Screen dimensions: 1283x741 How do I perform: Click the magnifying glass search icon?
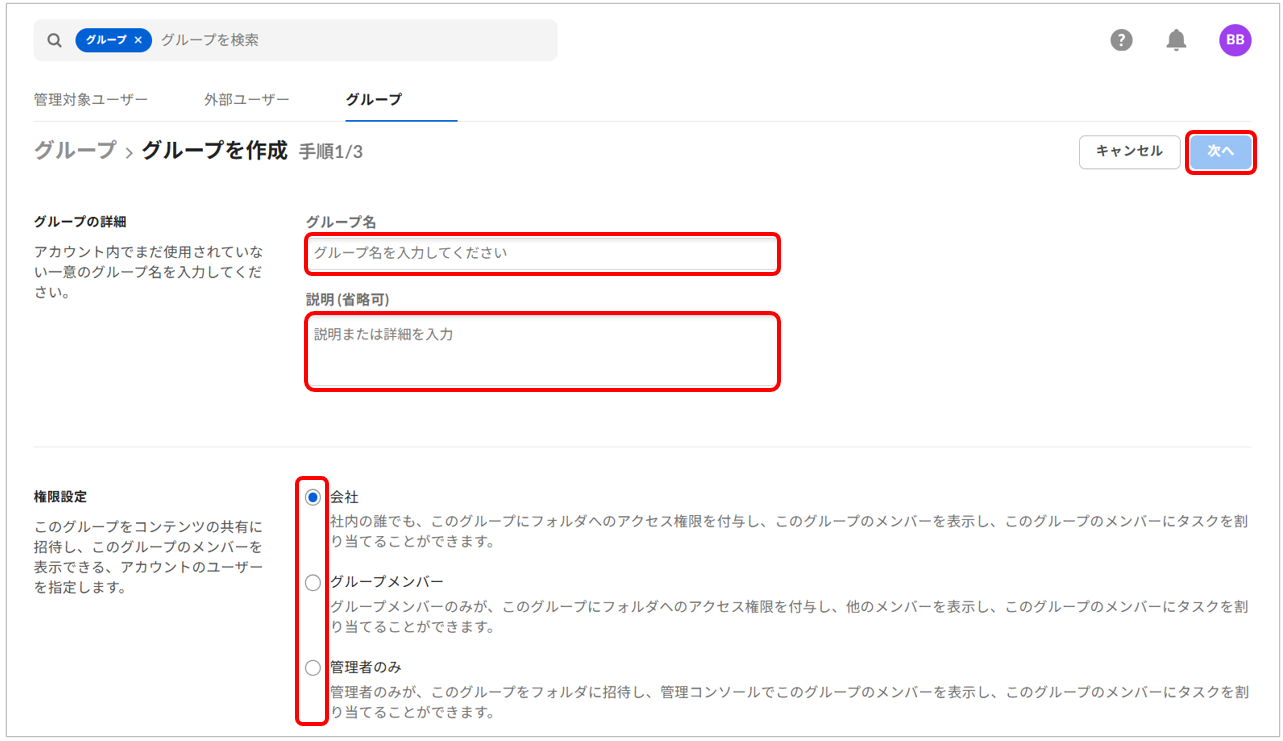click(54, 40)
